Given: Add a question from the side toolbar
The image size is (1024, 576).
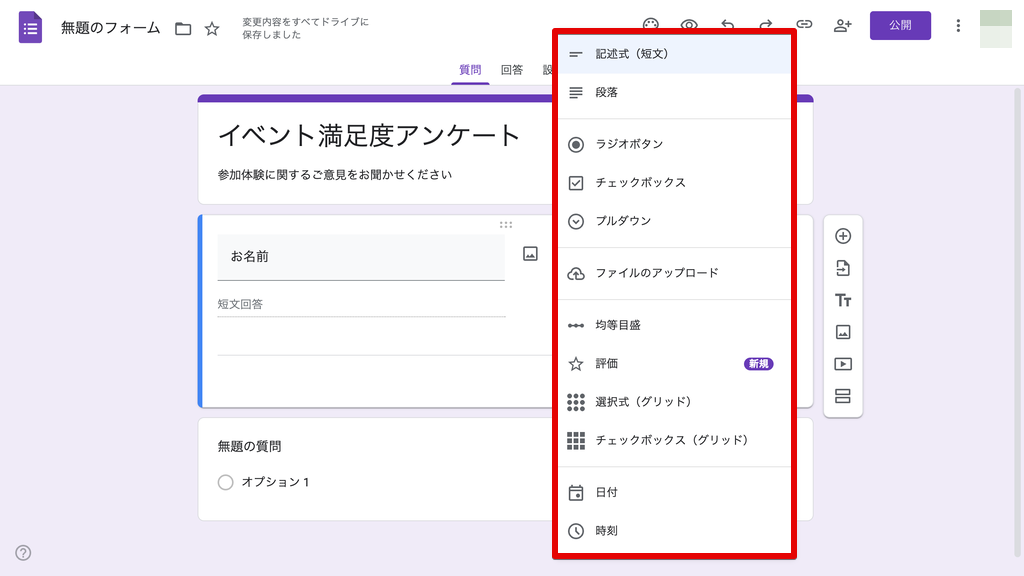Looking at the screenshot, I should (x=843, y=237).
